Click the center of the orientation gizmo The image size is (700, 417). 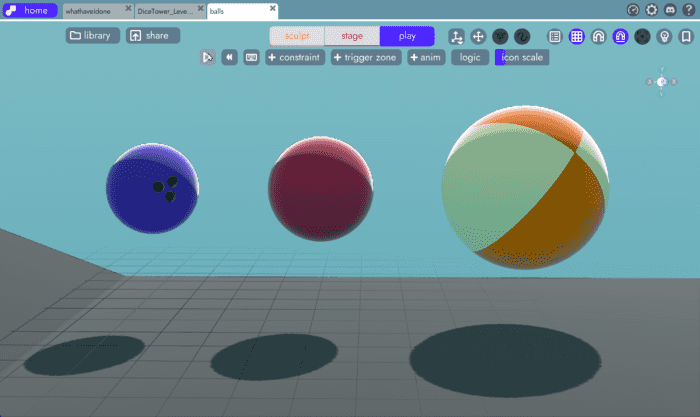pos(662,82)
